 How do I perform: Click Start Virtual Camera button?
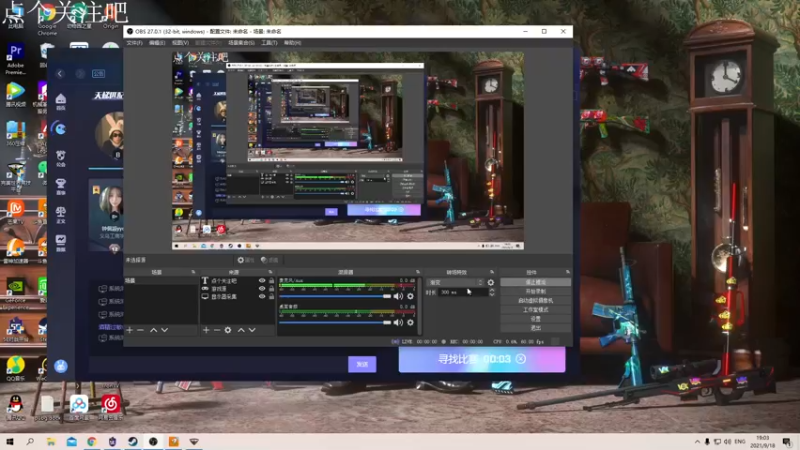535,301
